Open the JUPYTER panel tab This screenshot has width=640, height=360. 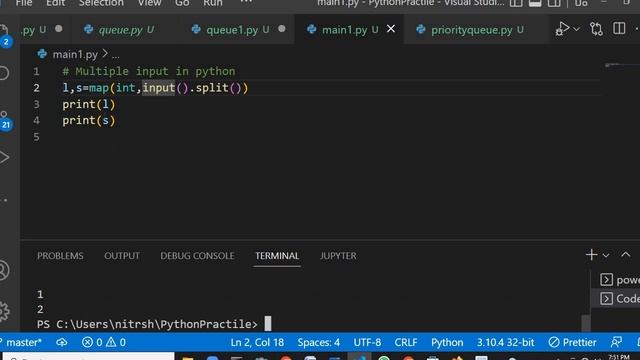pos(338,256)
